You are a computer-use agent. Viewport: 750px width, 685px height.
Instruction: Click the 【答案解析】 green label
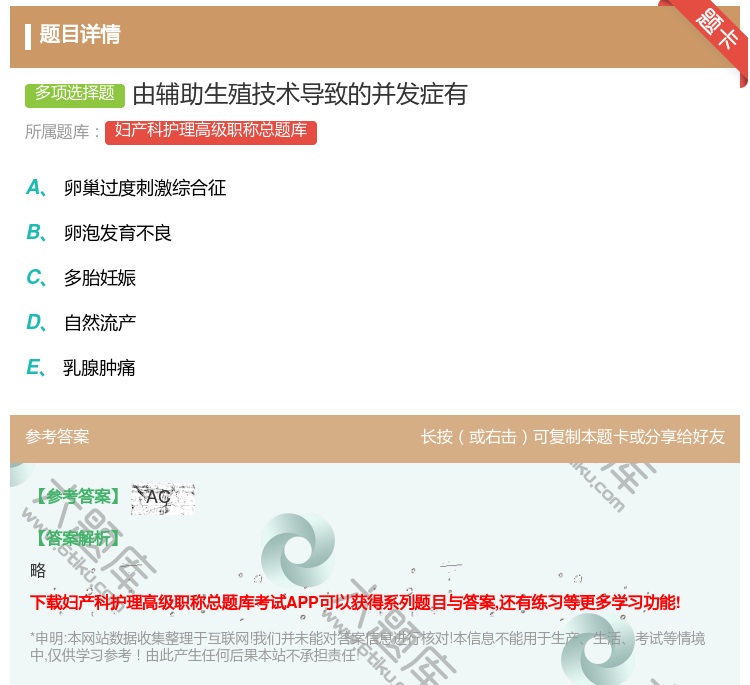pos(78,538)
